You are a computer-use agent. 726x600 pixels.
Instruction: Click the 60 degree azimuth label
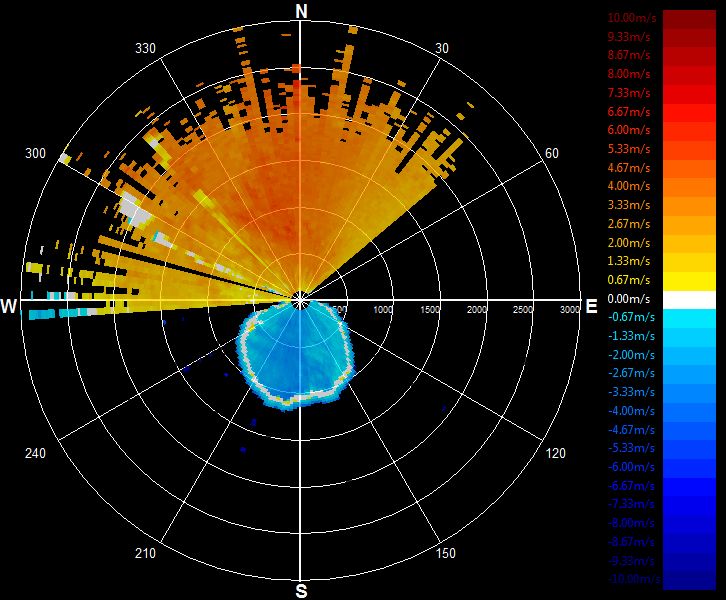tap(551, 153)
